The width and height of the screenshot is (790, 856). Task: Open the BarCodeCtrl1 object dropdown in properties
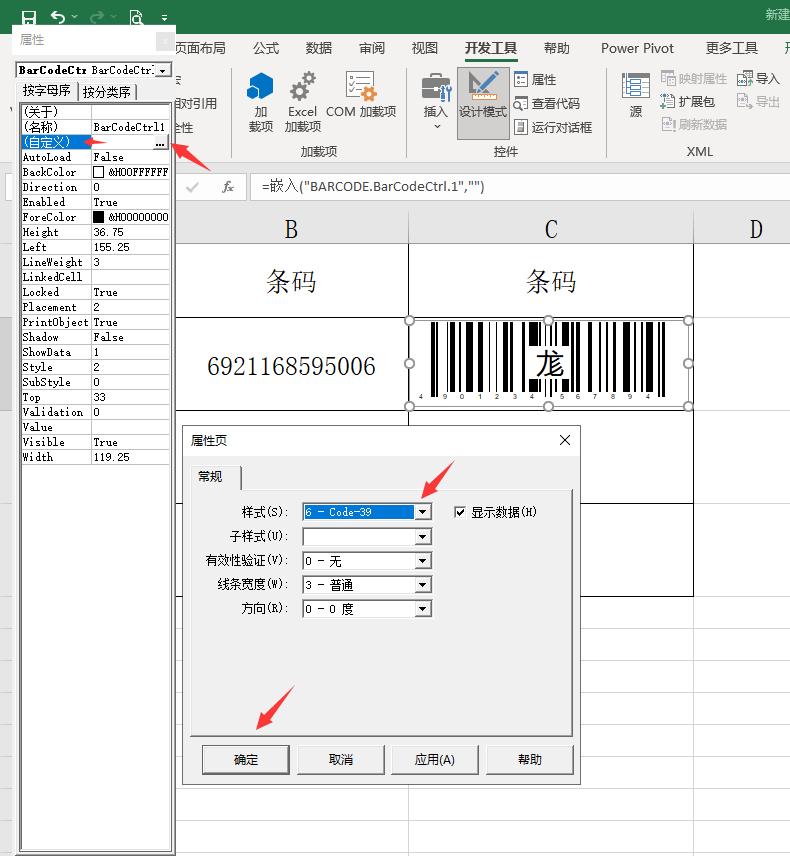pos(163,70)
